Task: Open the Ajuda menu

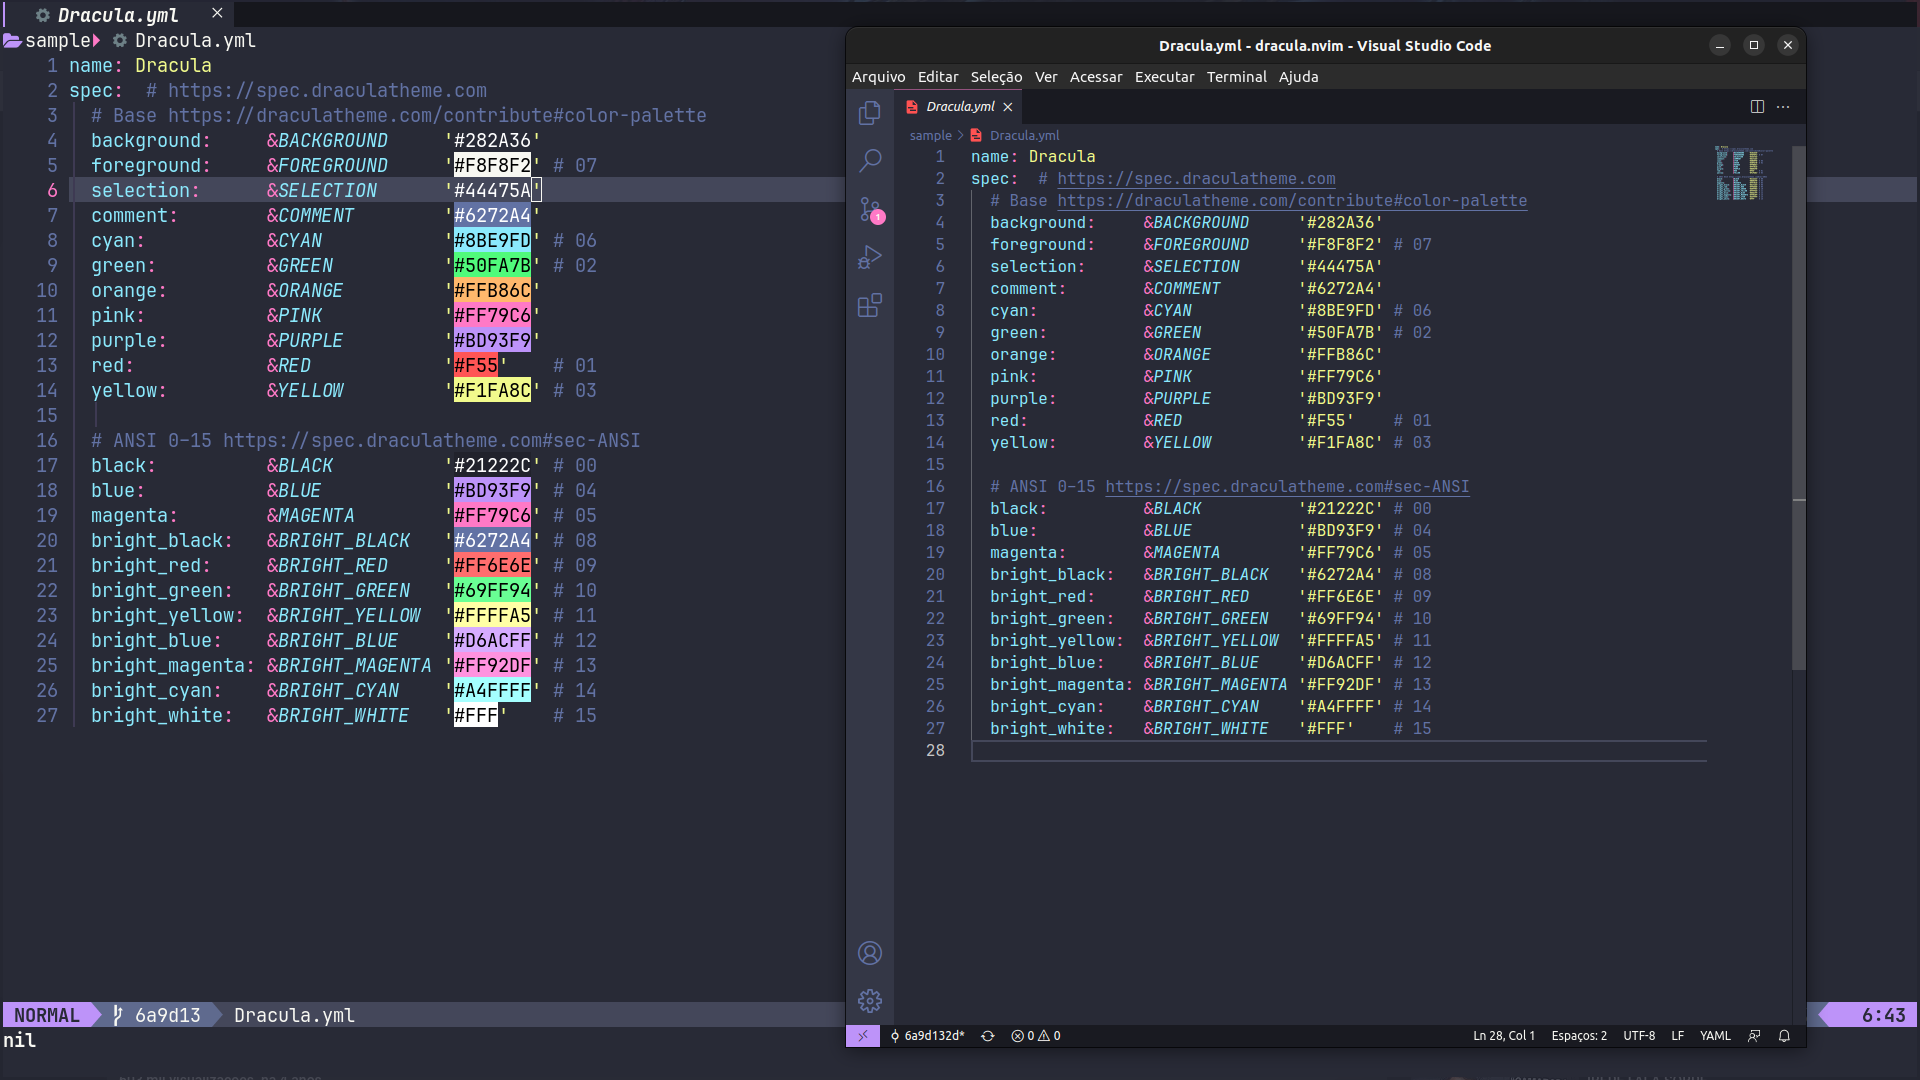Action: click(1298, 77)
